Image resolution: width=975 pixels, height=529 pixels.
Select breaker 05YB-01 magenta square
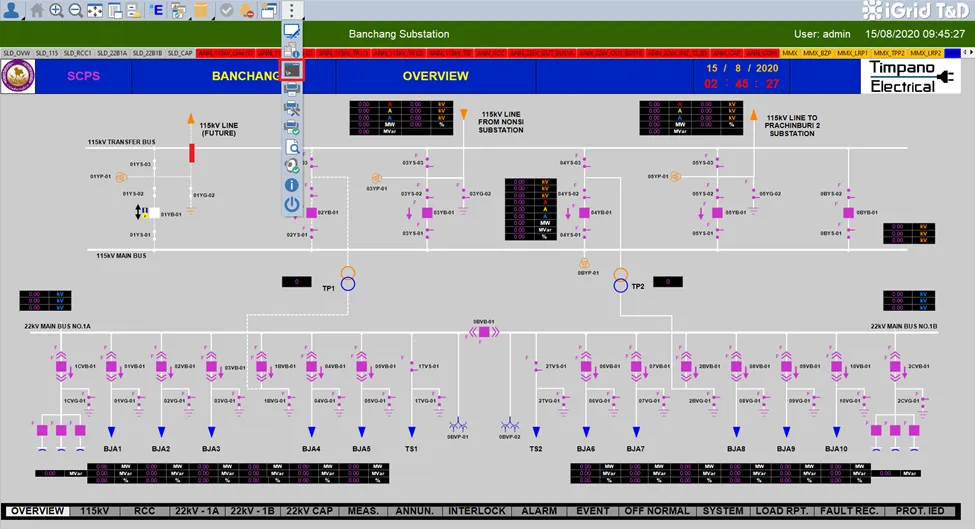pos(717,213)
